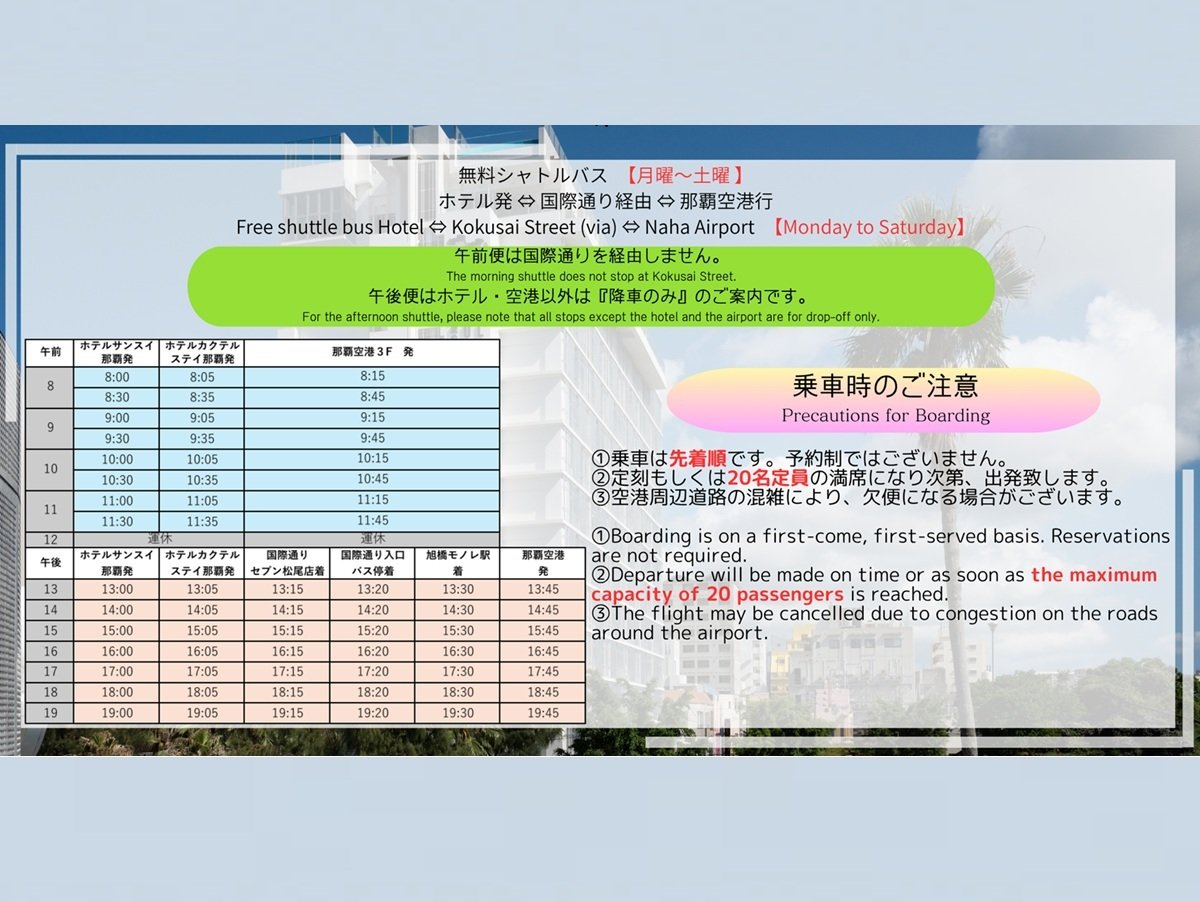This screenshot has height=902, width=1200.
Task: Click the 10:15 airport time cell
Action: (x=372, y=459)
